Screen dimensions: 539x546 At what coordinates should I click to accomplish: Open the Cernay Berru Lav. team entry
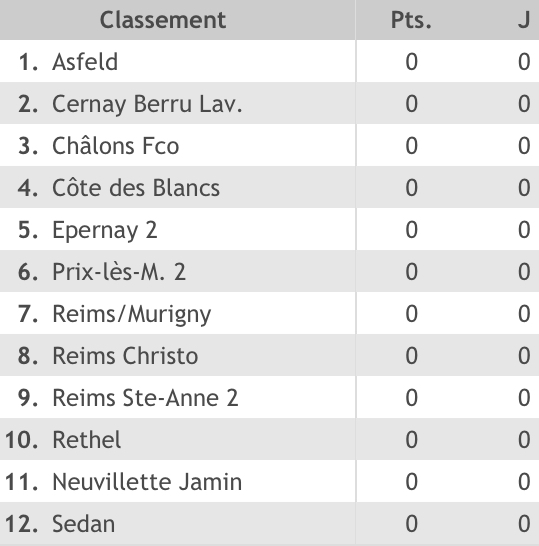[147, 104]
